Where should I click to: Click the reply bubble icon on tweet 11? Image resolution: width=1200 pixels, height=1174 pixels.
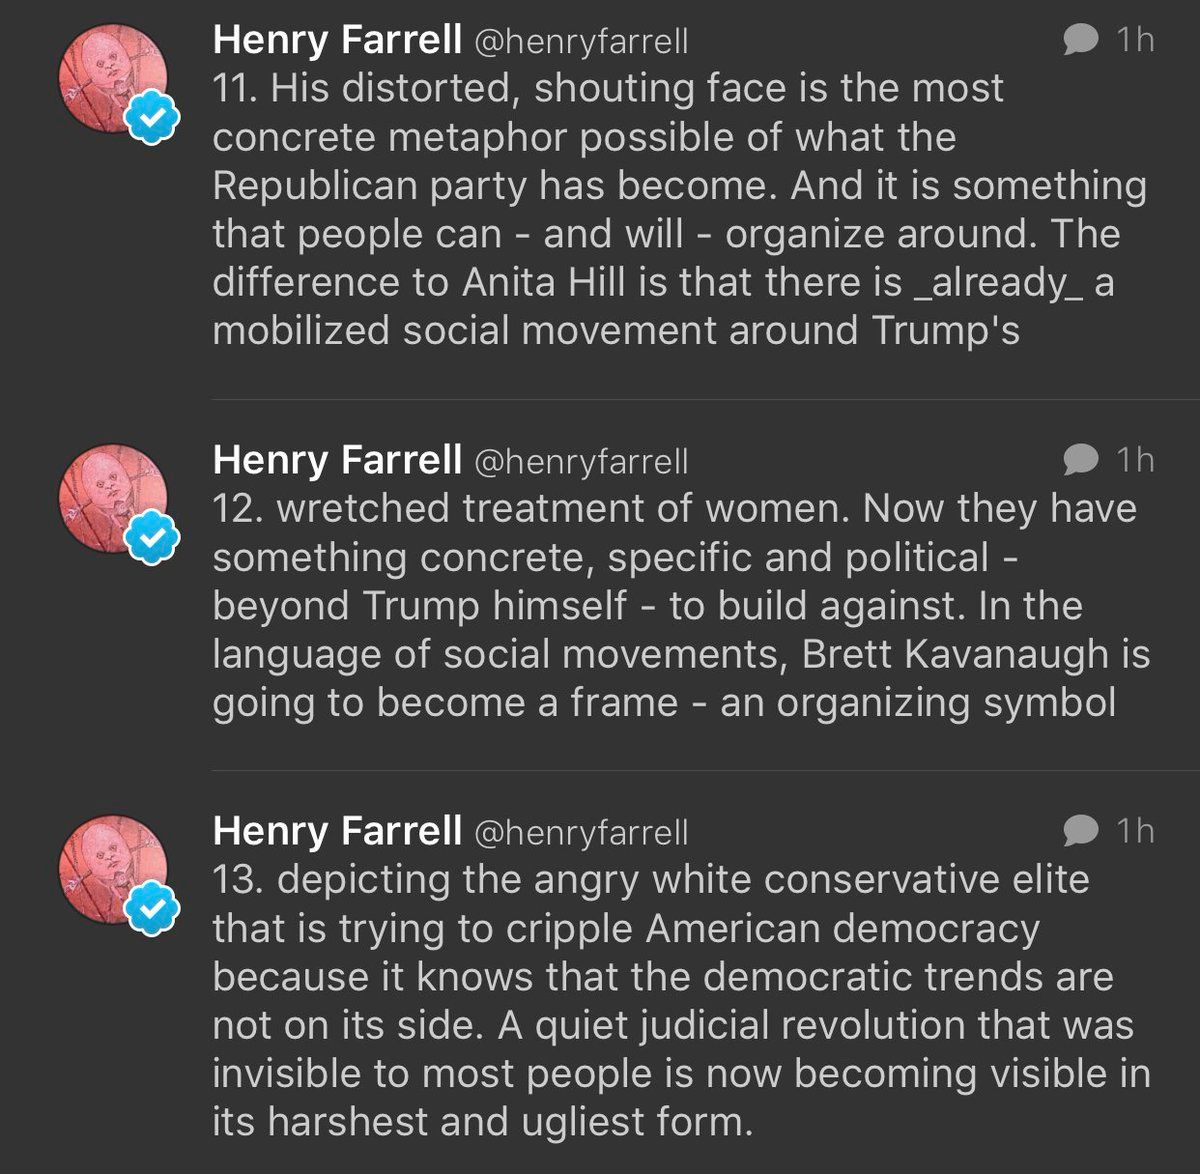click(1080, 40)
